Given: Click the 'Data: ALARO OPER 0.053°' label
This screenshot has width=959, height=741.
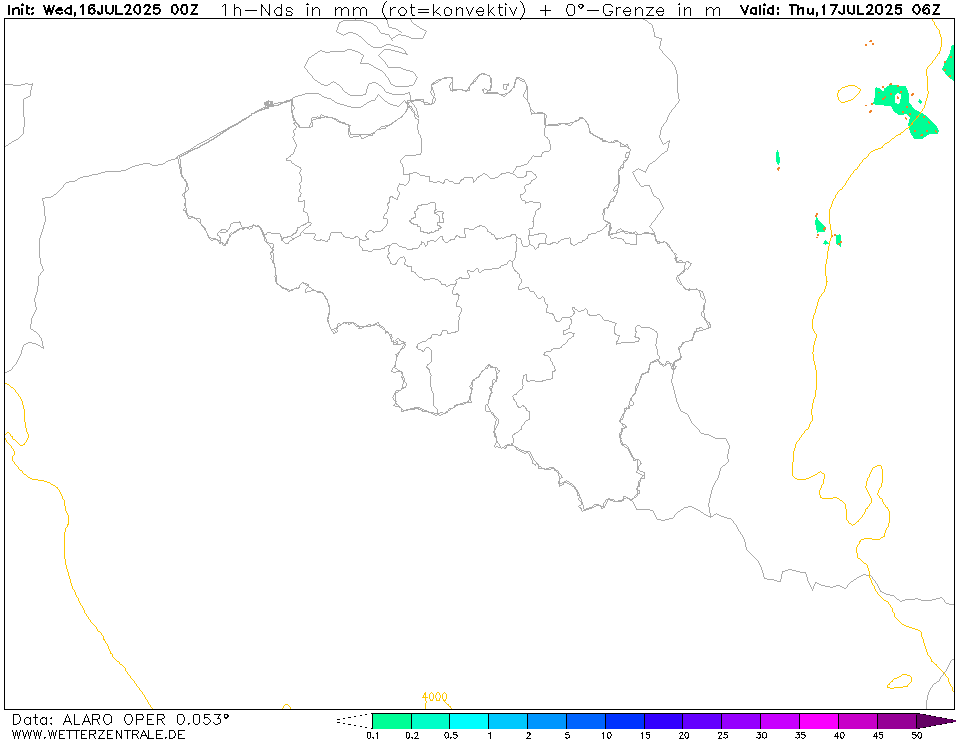Looking at the screenshot, I should coord(120,720).
